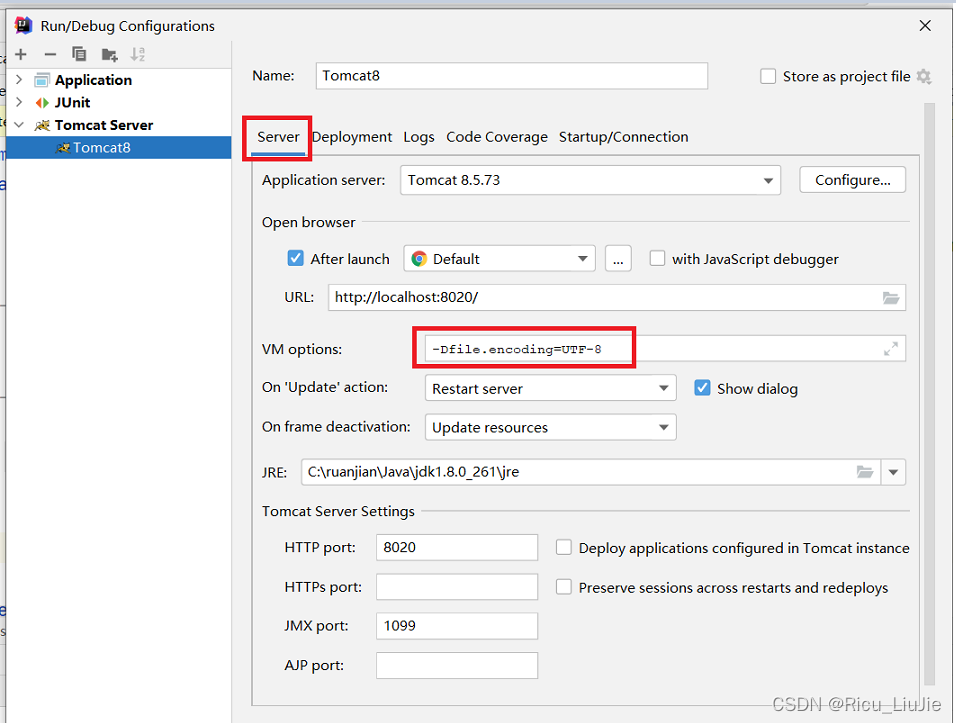
Task: Sort configurations alphabetically
Action: pyautogui.click(x=138, y=54)
